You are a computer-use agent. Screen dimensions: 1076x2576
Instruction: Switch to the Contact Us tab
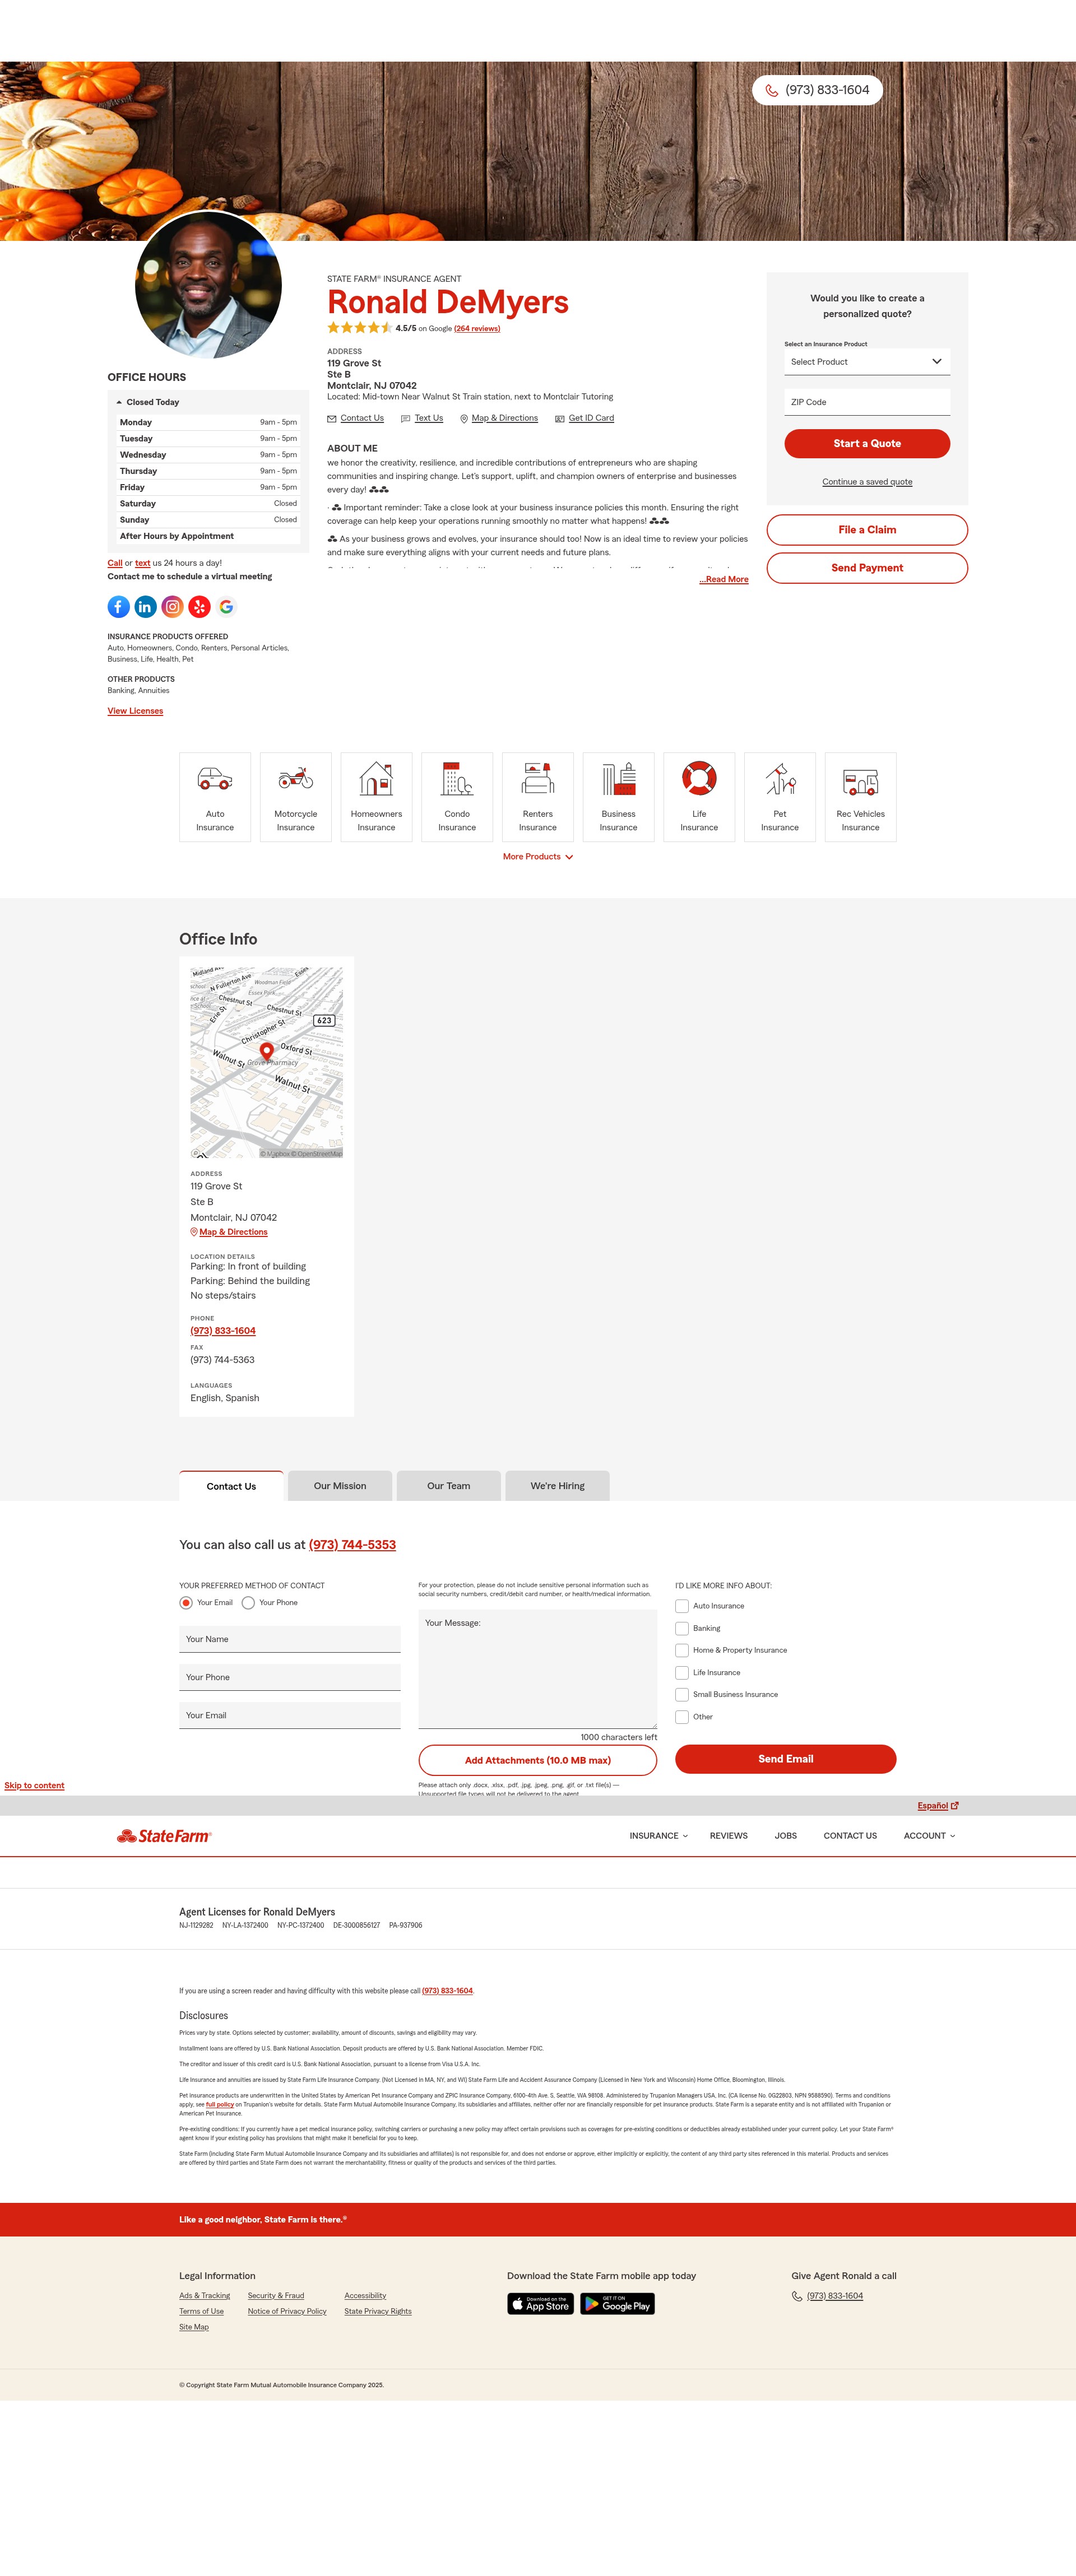coord(231,1486)
